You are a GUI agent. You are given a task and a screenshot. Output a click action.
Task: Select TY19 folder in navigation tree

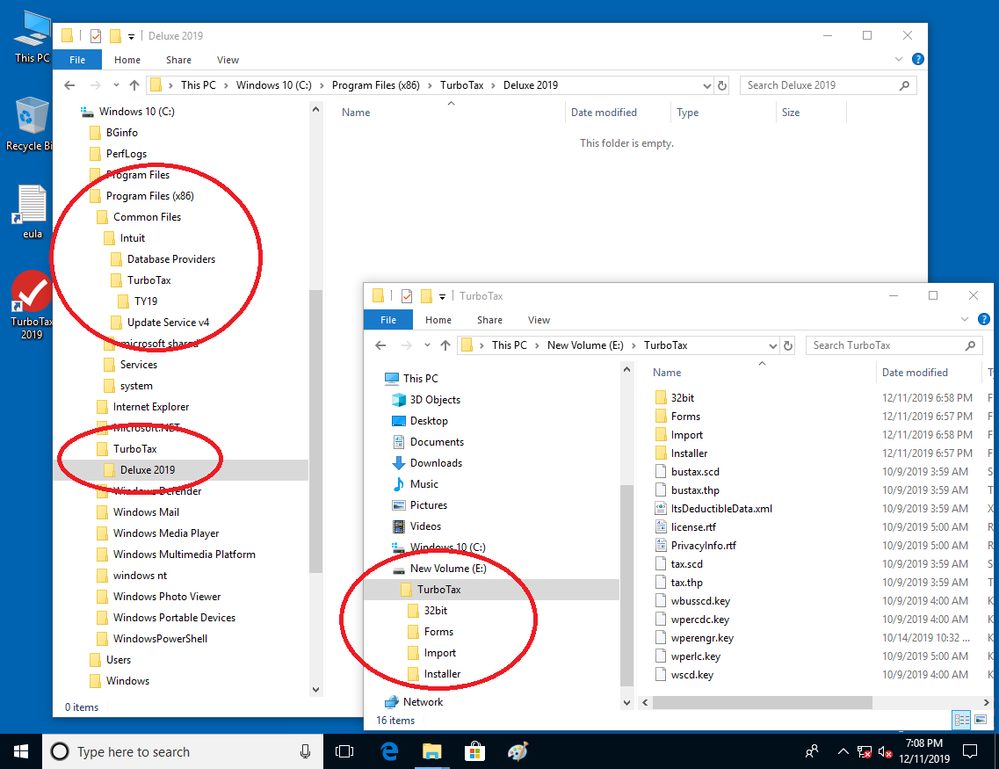point(146,301)
